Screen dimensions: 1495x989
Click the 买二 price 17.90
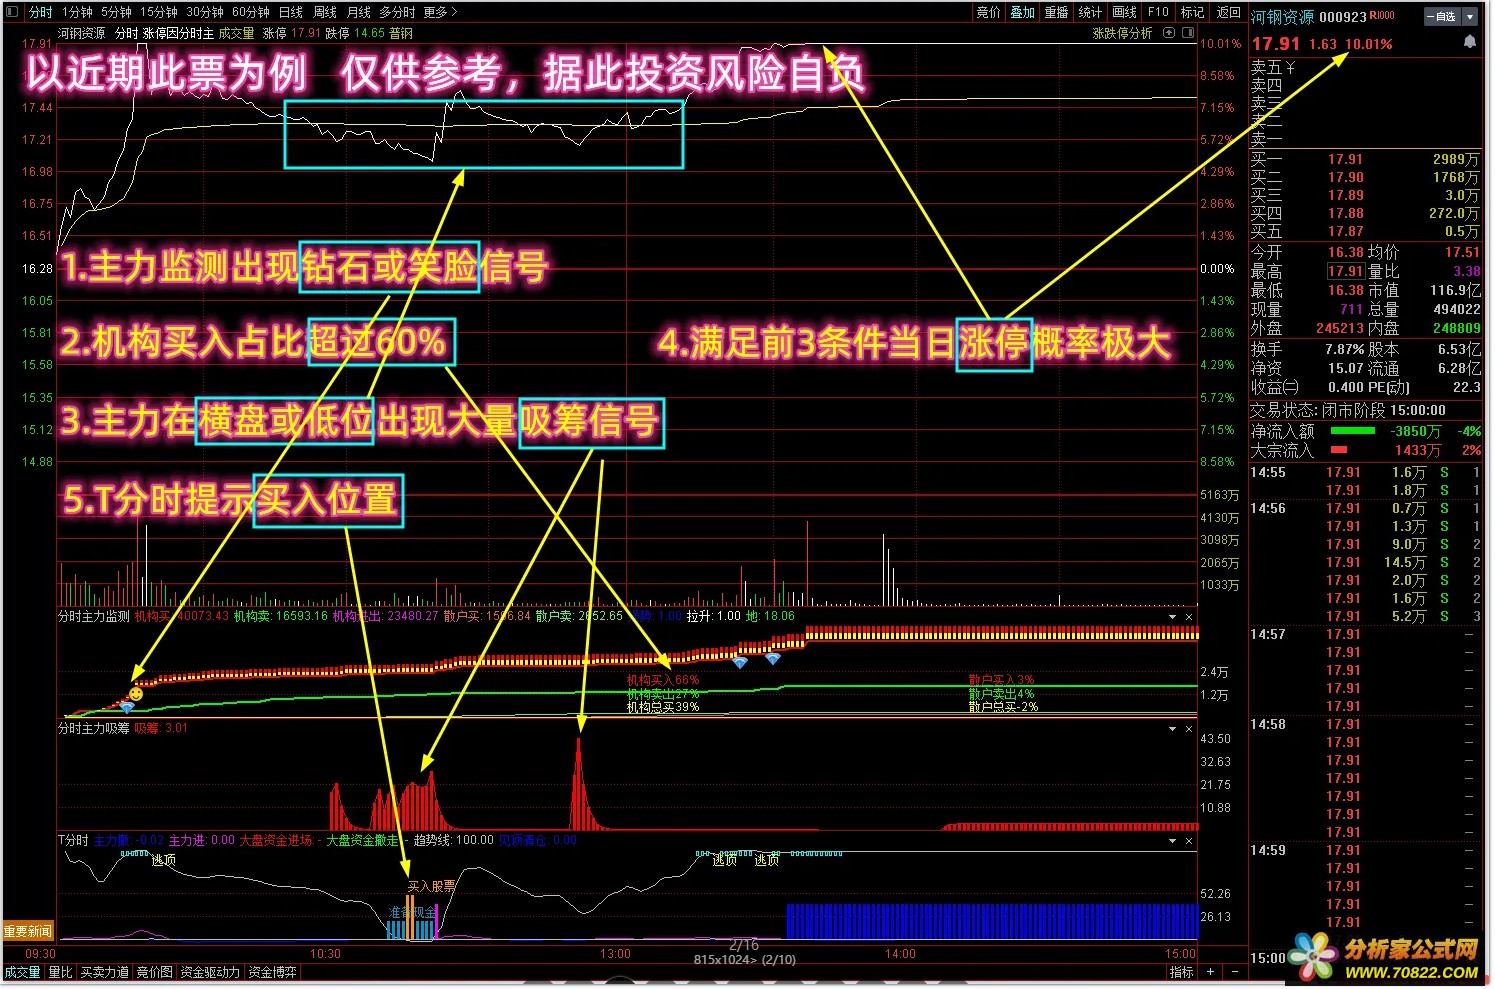coord(1345,177)
